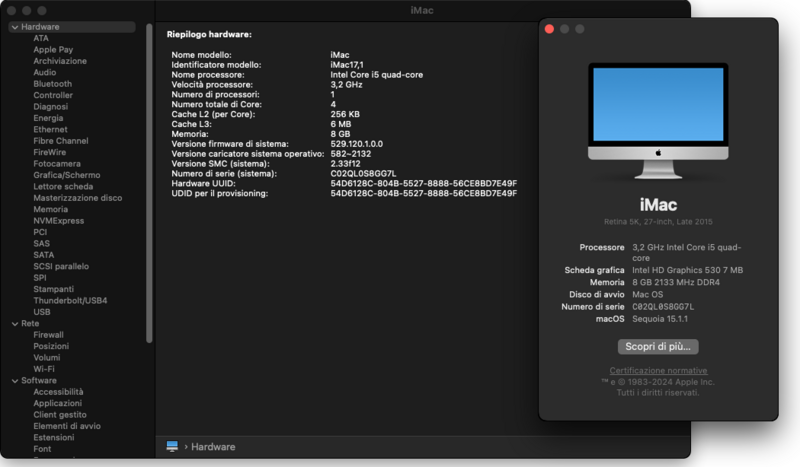Open Energia sidebar entry

click(48, 118)
